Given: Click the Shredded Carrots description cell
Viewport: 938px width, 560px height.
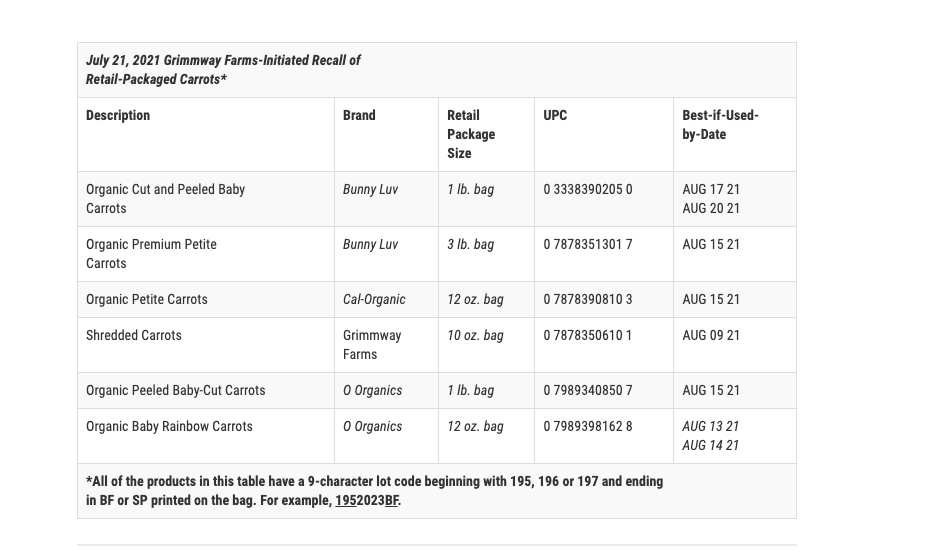Looking at the screenshot, I should coord(134,335).
